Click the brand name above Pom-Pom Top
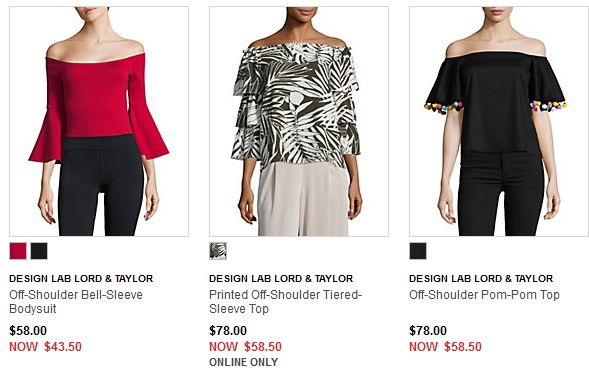This screenshot has height=382, width=589. 481,279
